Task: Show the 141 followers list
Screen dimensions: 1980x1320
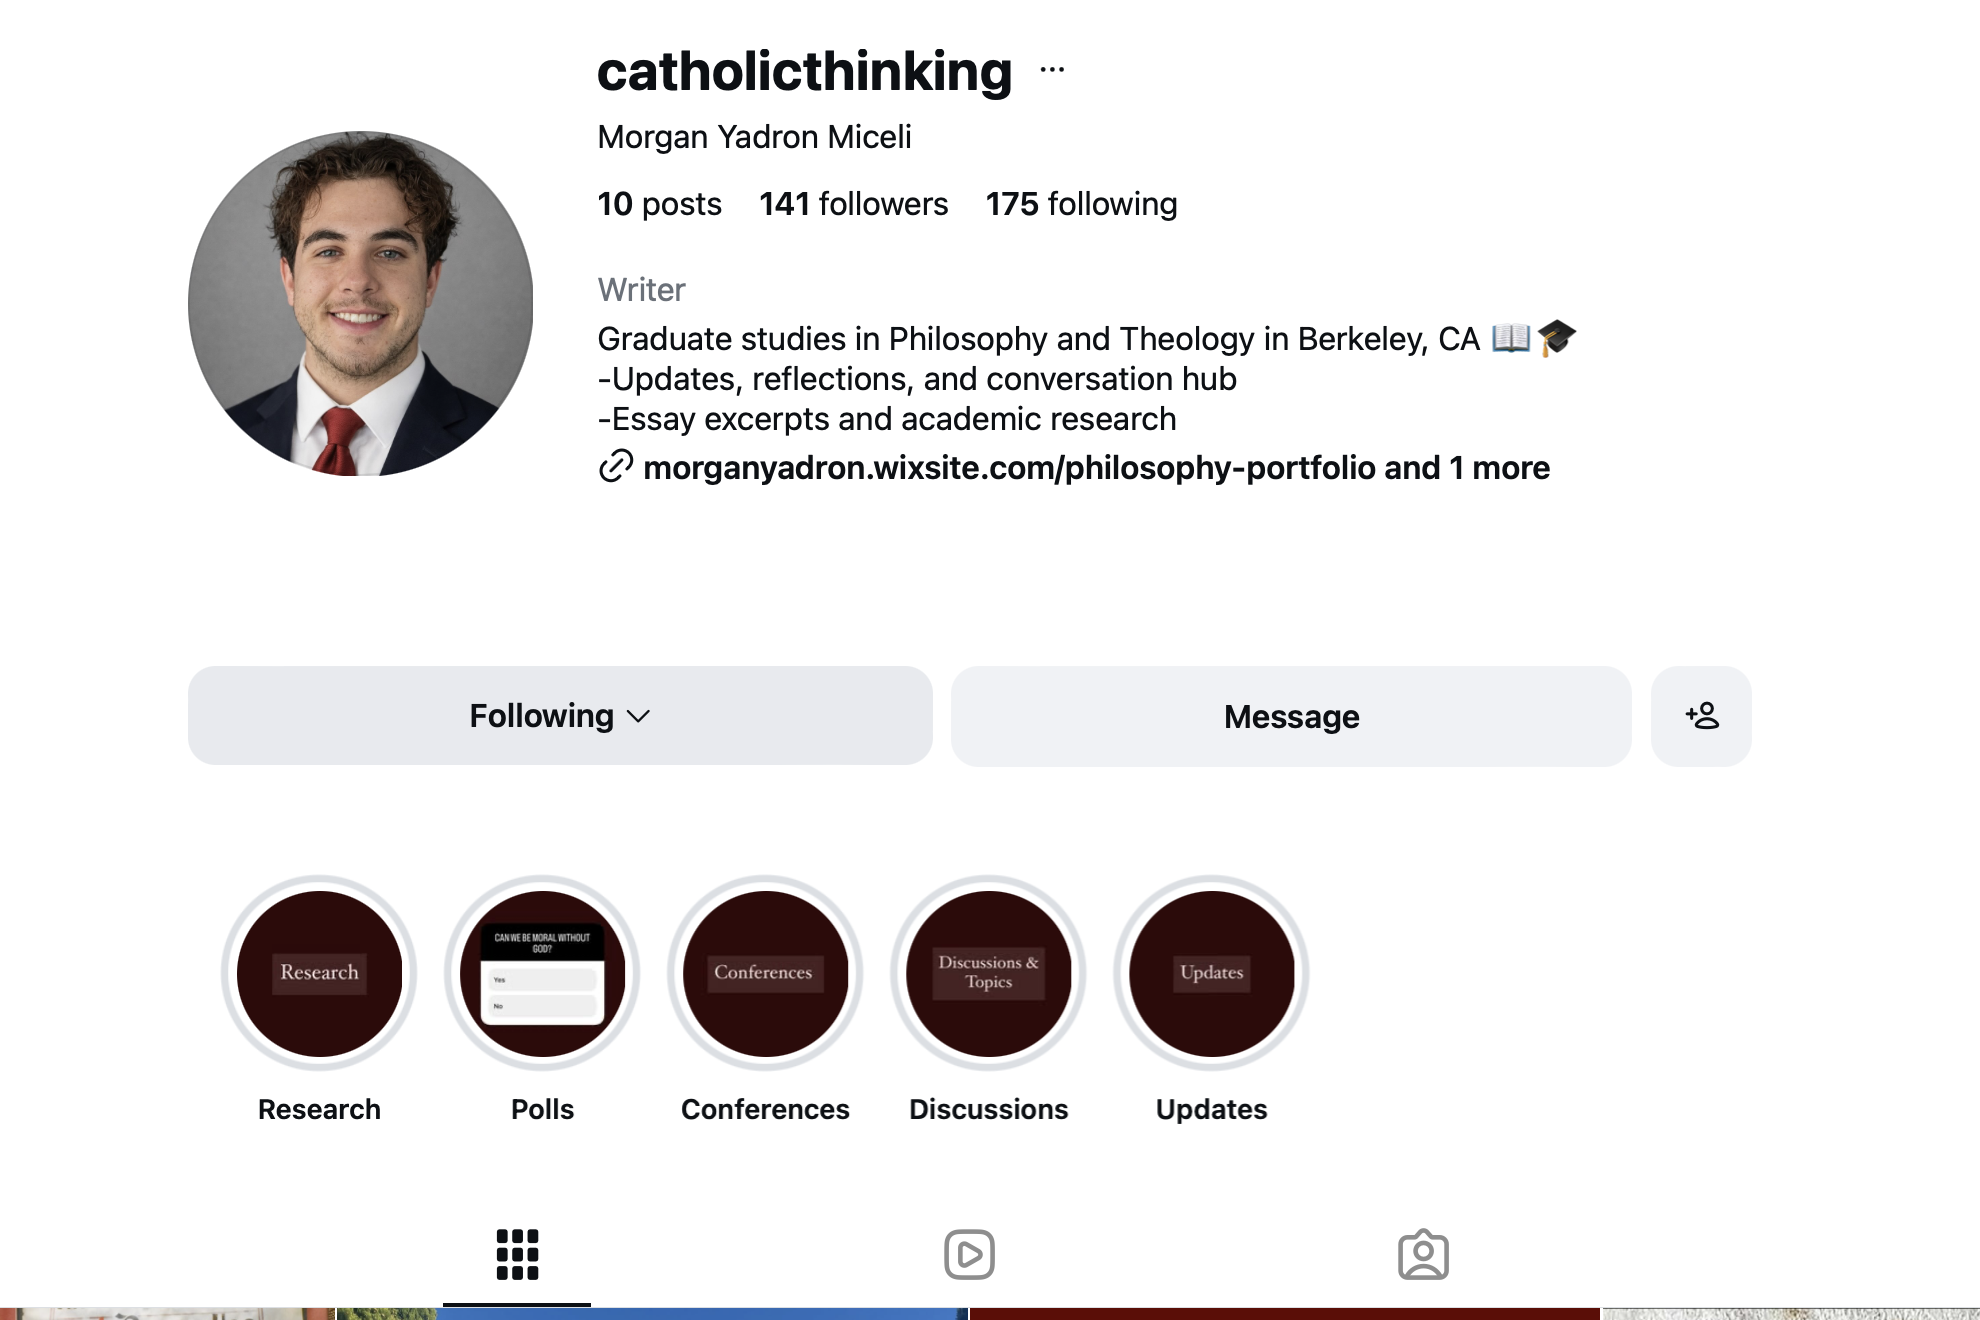Action: pos(853,204)
